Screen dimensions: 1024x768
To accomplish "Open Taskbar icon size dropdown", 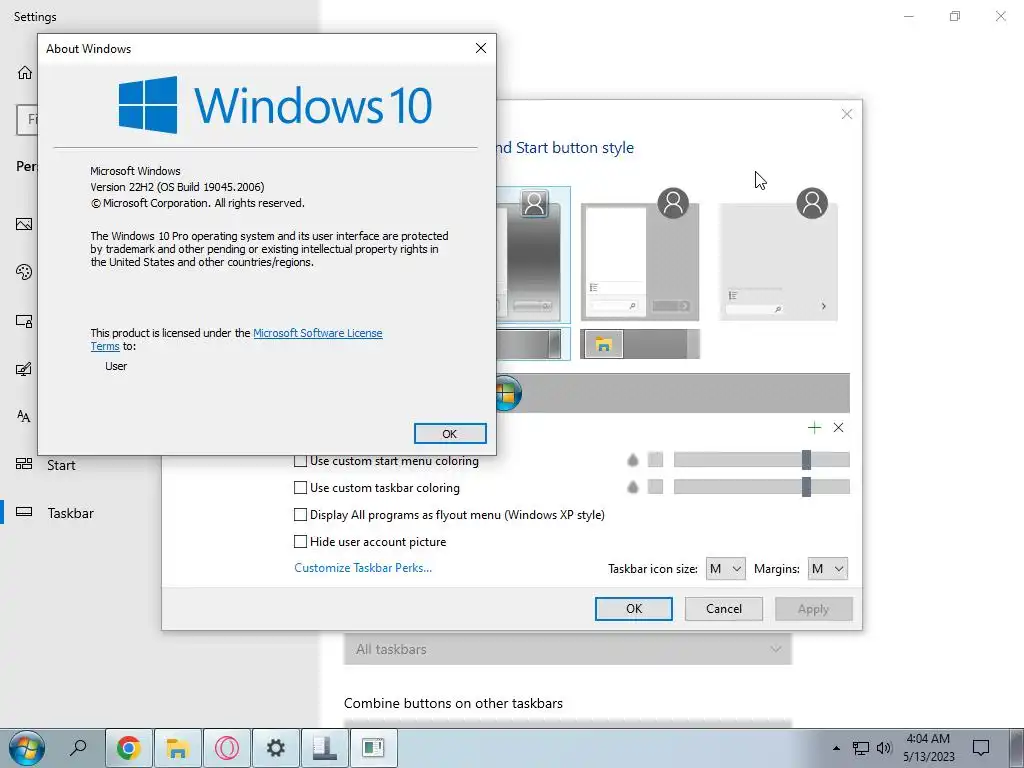I will coord(726,569).
